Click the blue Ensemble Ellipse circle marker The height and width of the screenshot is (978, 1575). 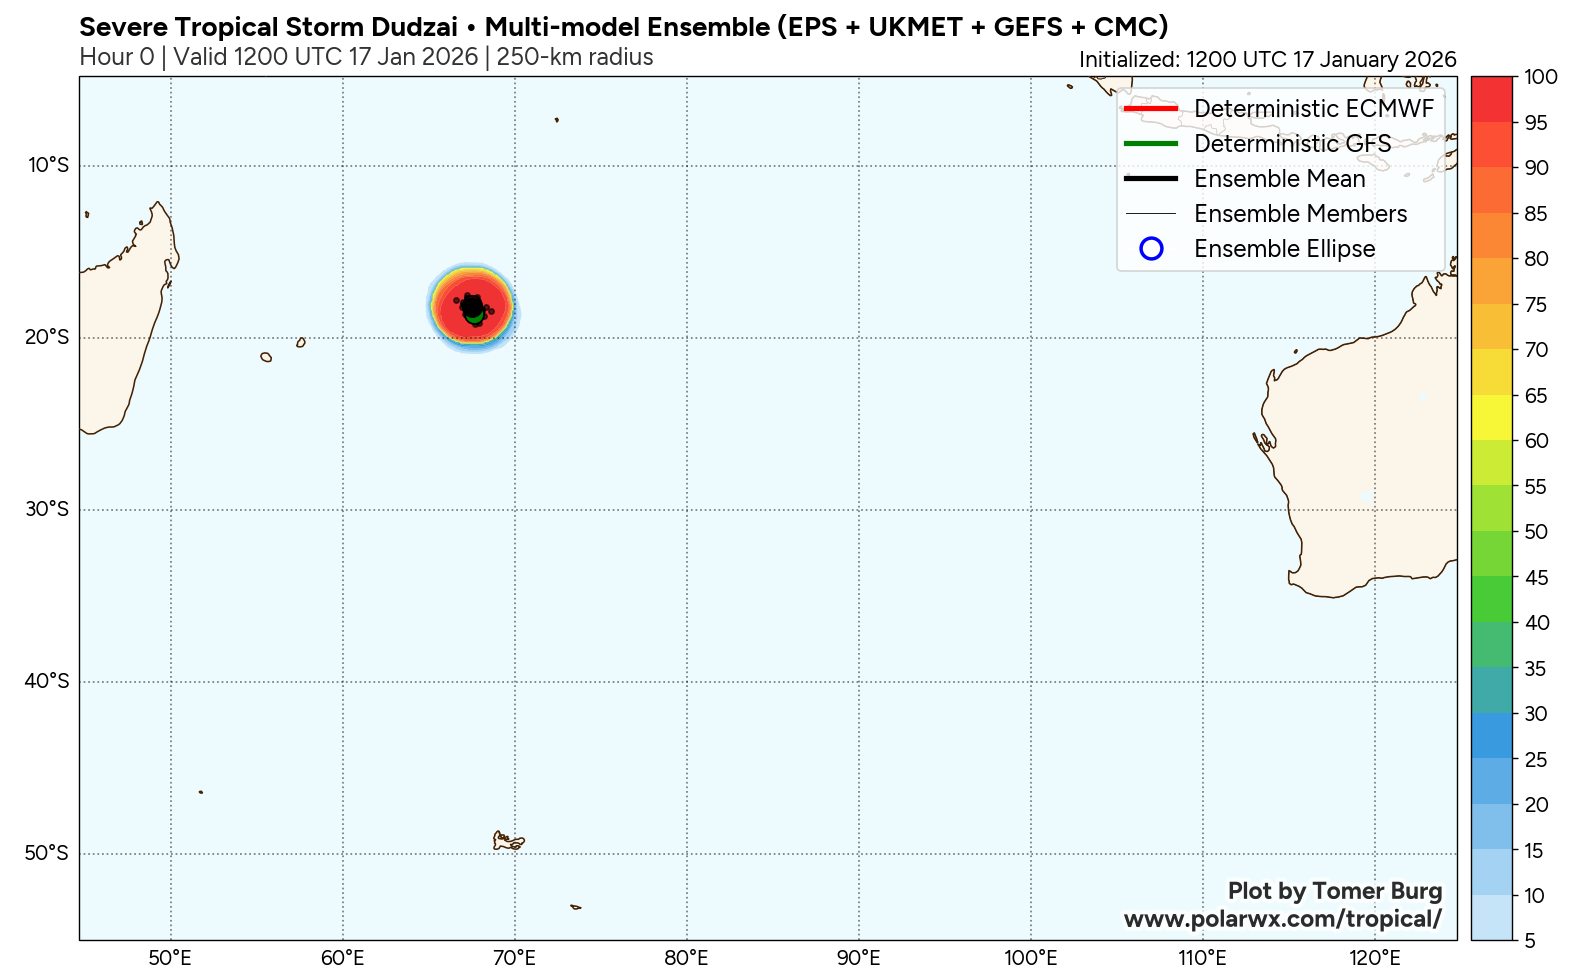click(1151, 249)
